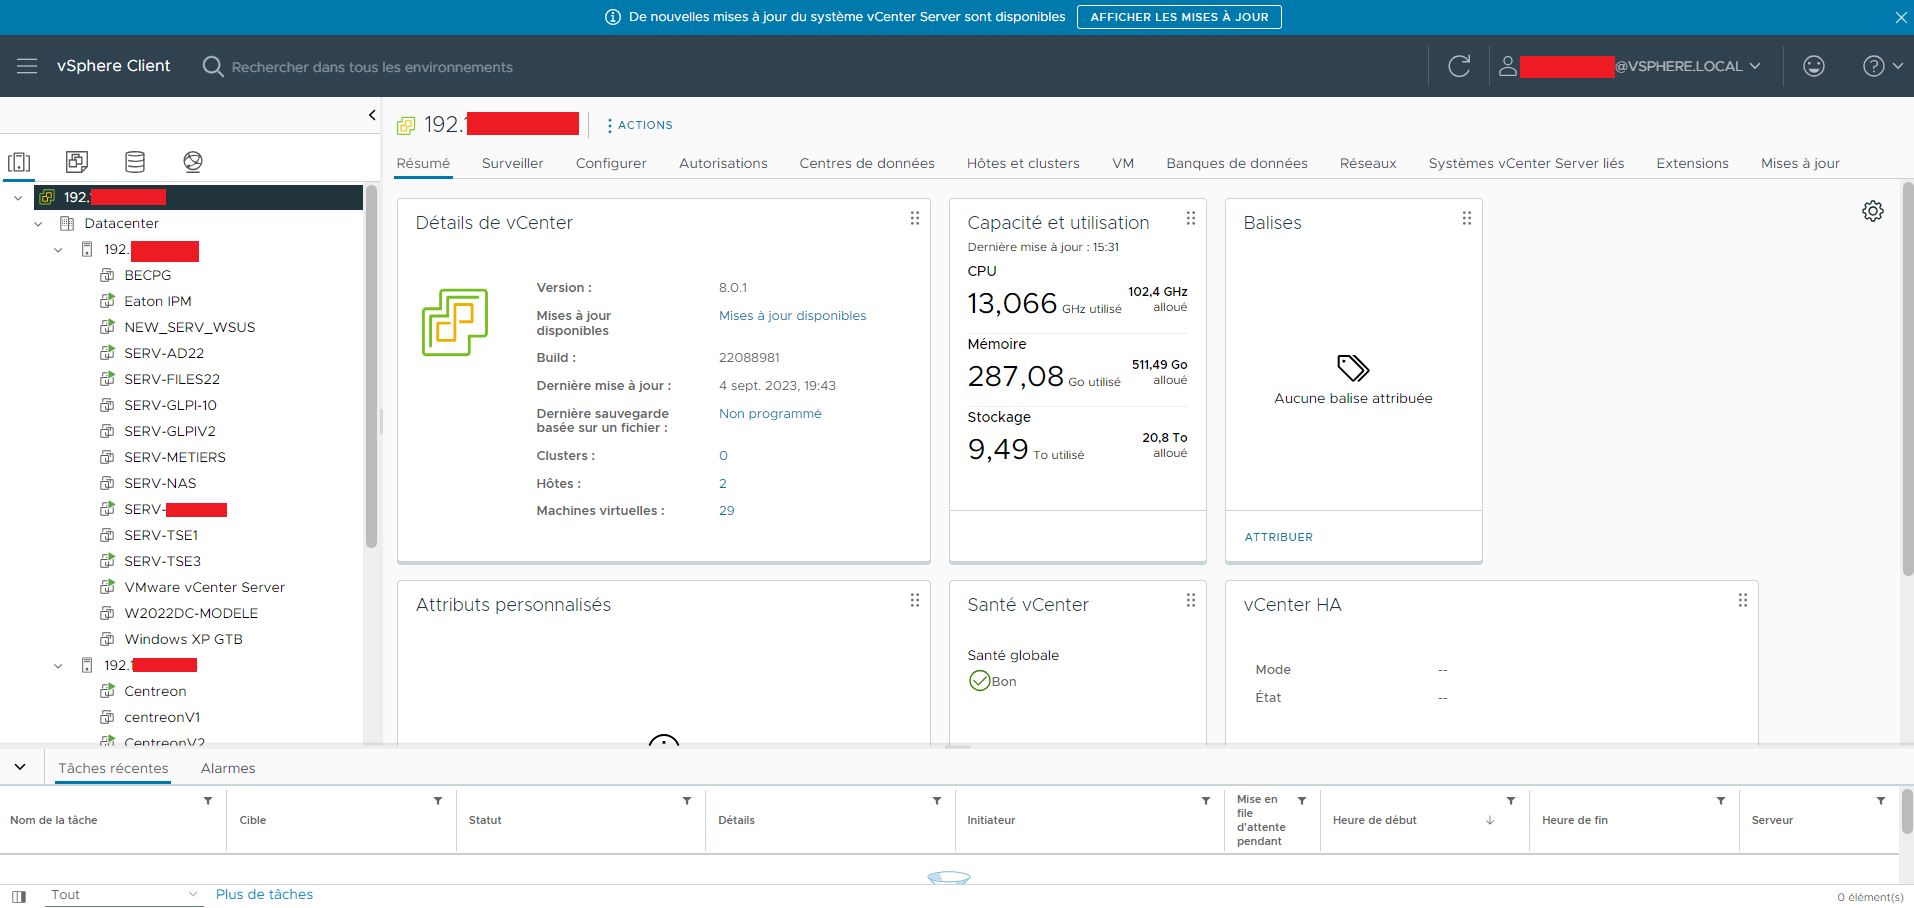Open the summary page settings gear
Screen dimensions: 1914x908
[x=1872, y=211]
